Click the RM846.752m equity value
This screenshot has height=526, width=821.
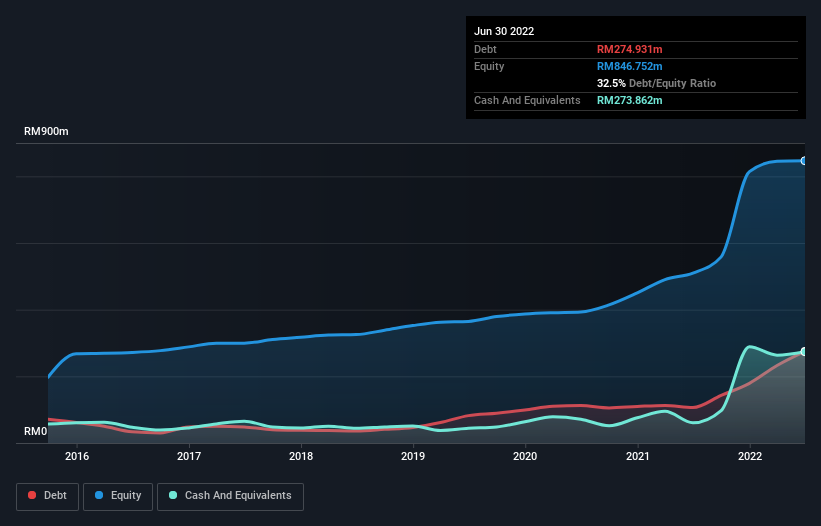point(629,66)
